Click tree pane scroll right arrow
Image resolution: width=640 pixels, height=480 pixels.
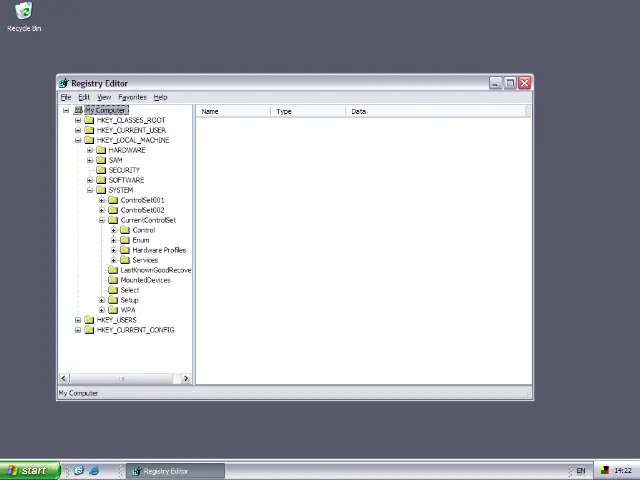[186, 378]
